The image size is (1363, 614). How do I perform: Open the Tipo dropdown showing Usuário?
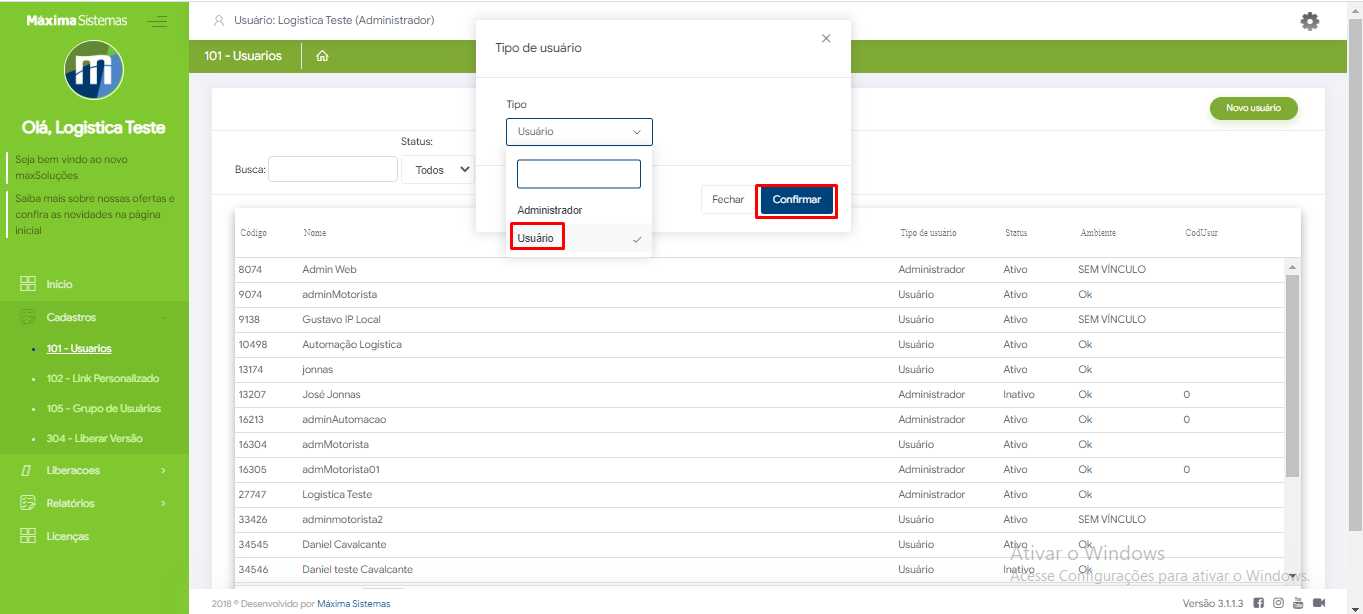click(x=579, y=132)
